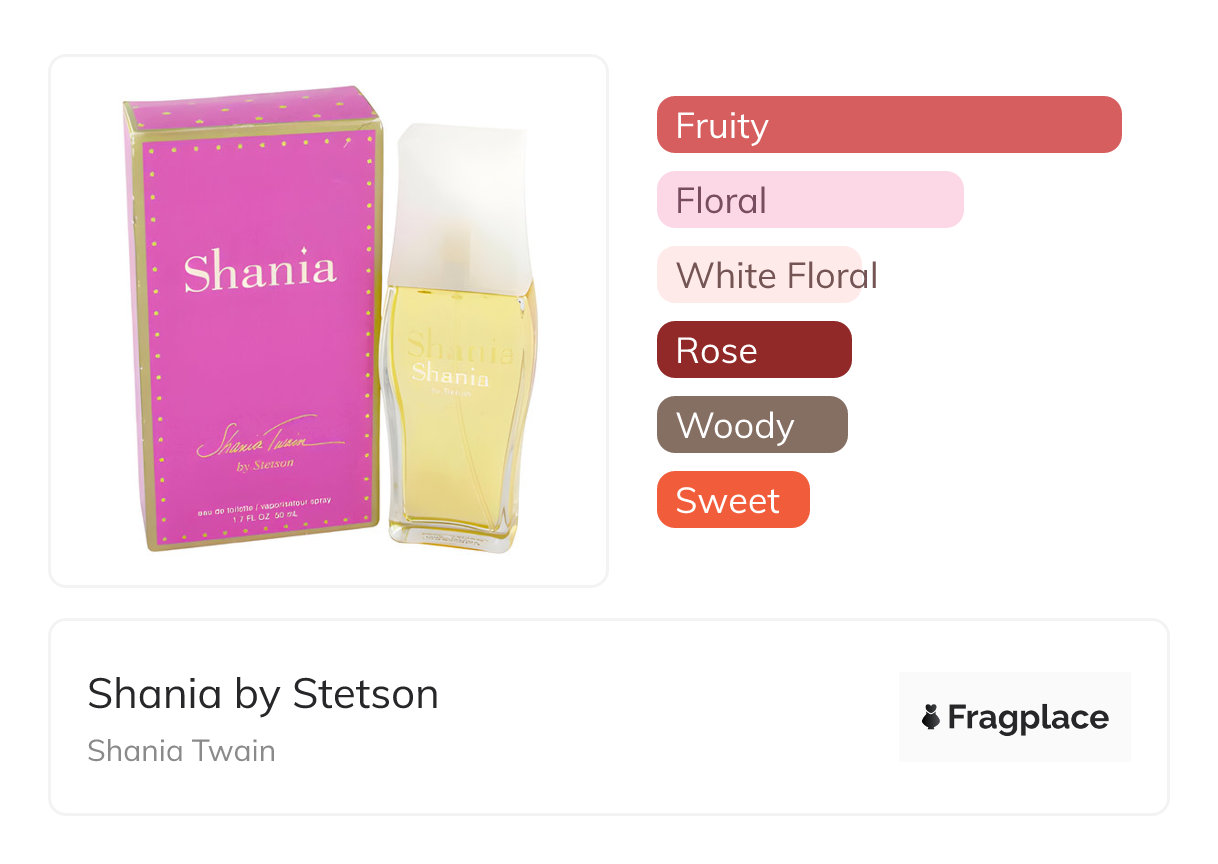
Task: Select the Floral accord bar
Action: coord(809,200)
